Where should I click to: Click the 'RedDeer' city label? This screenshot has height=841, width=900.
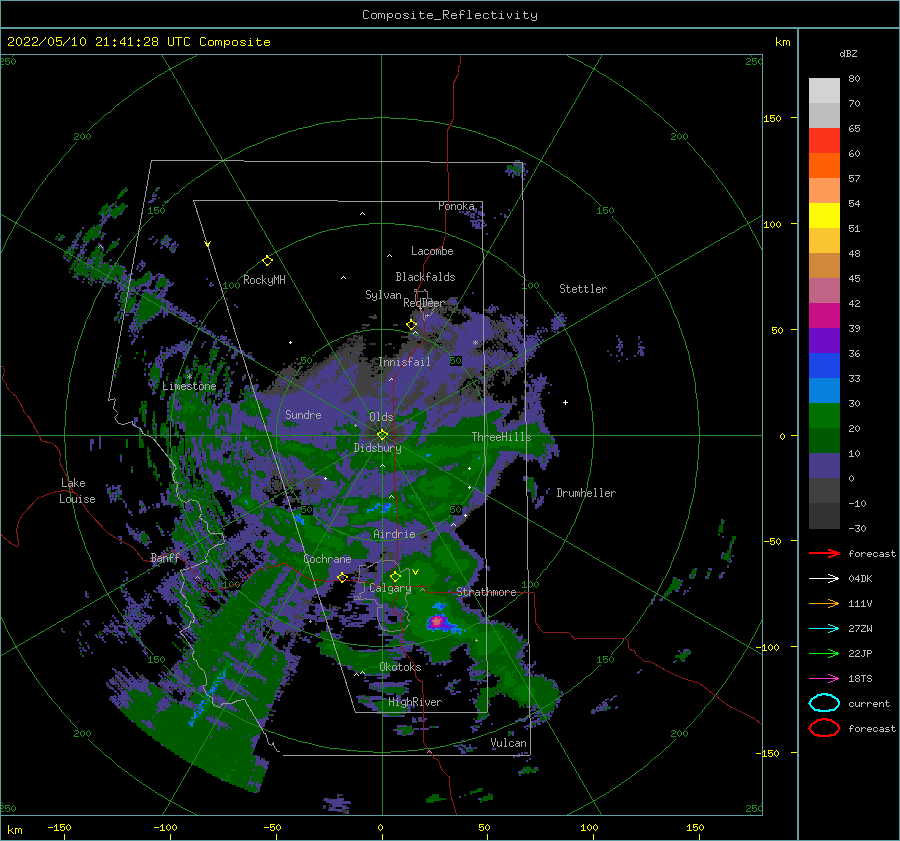pyautogui.click(x=424, y=303)
